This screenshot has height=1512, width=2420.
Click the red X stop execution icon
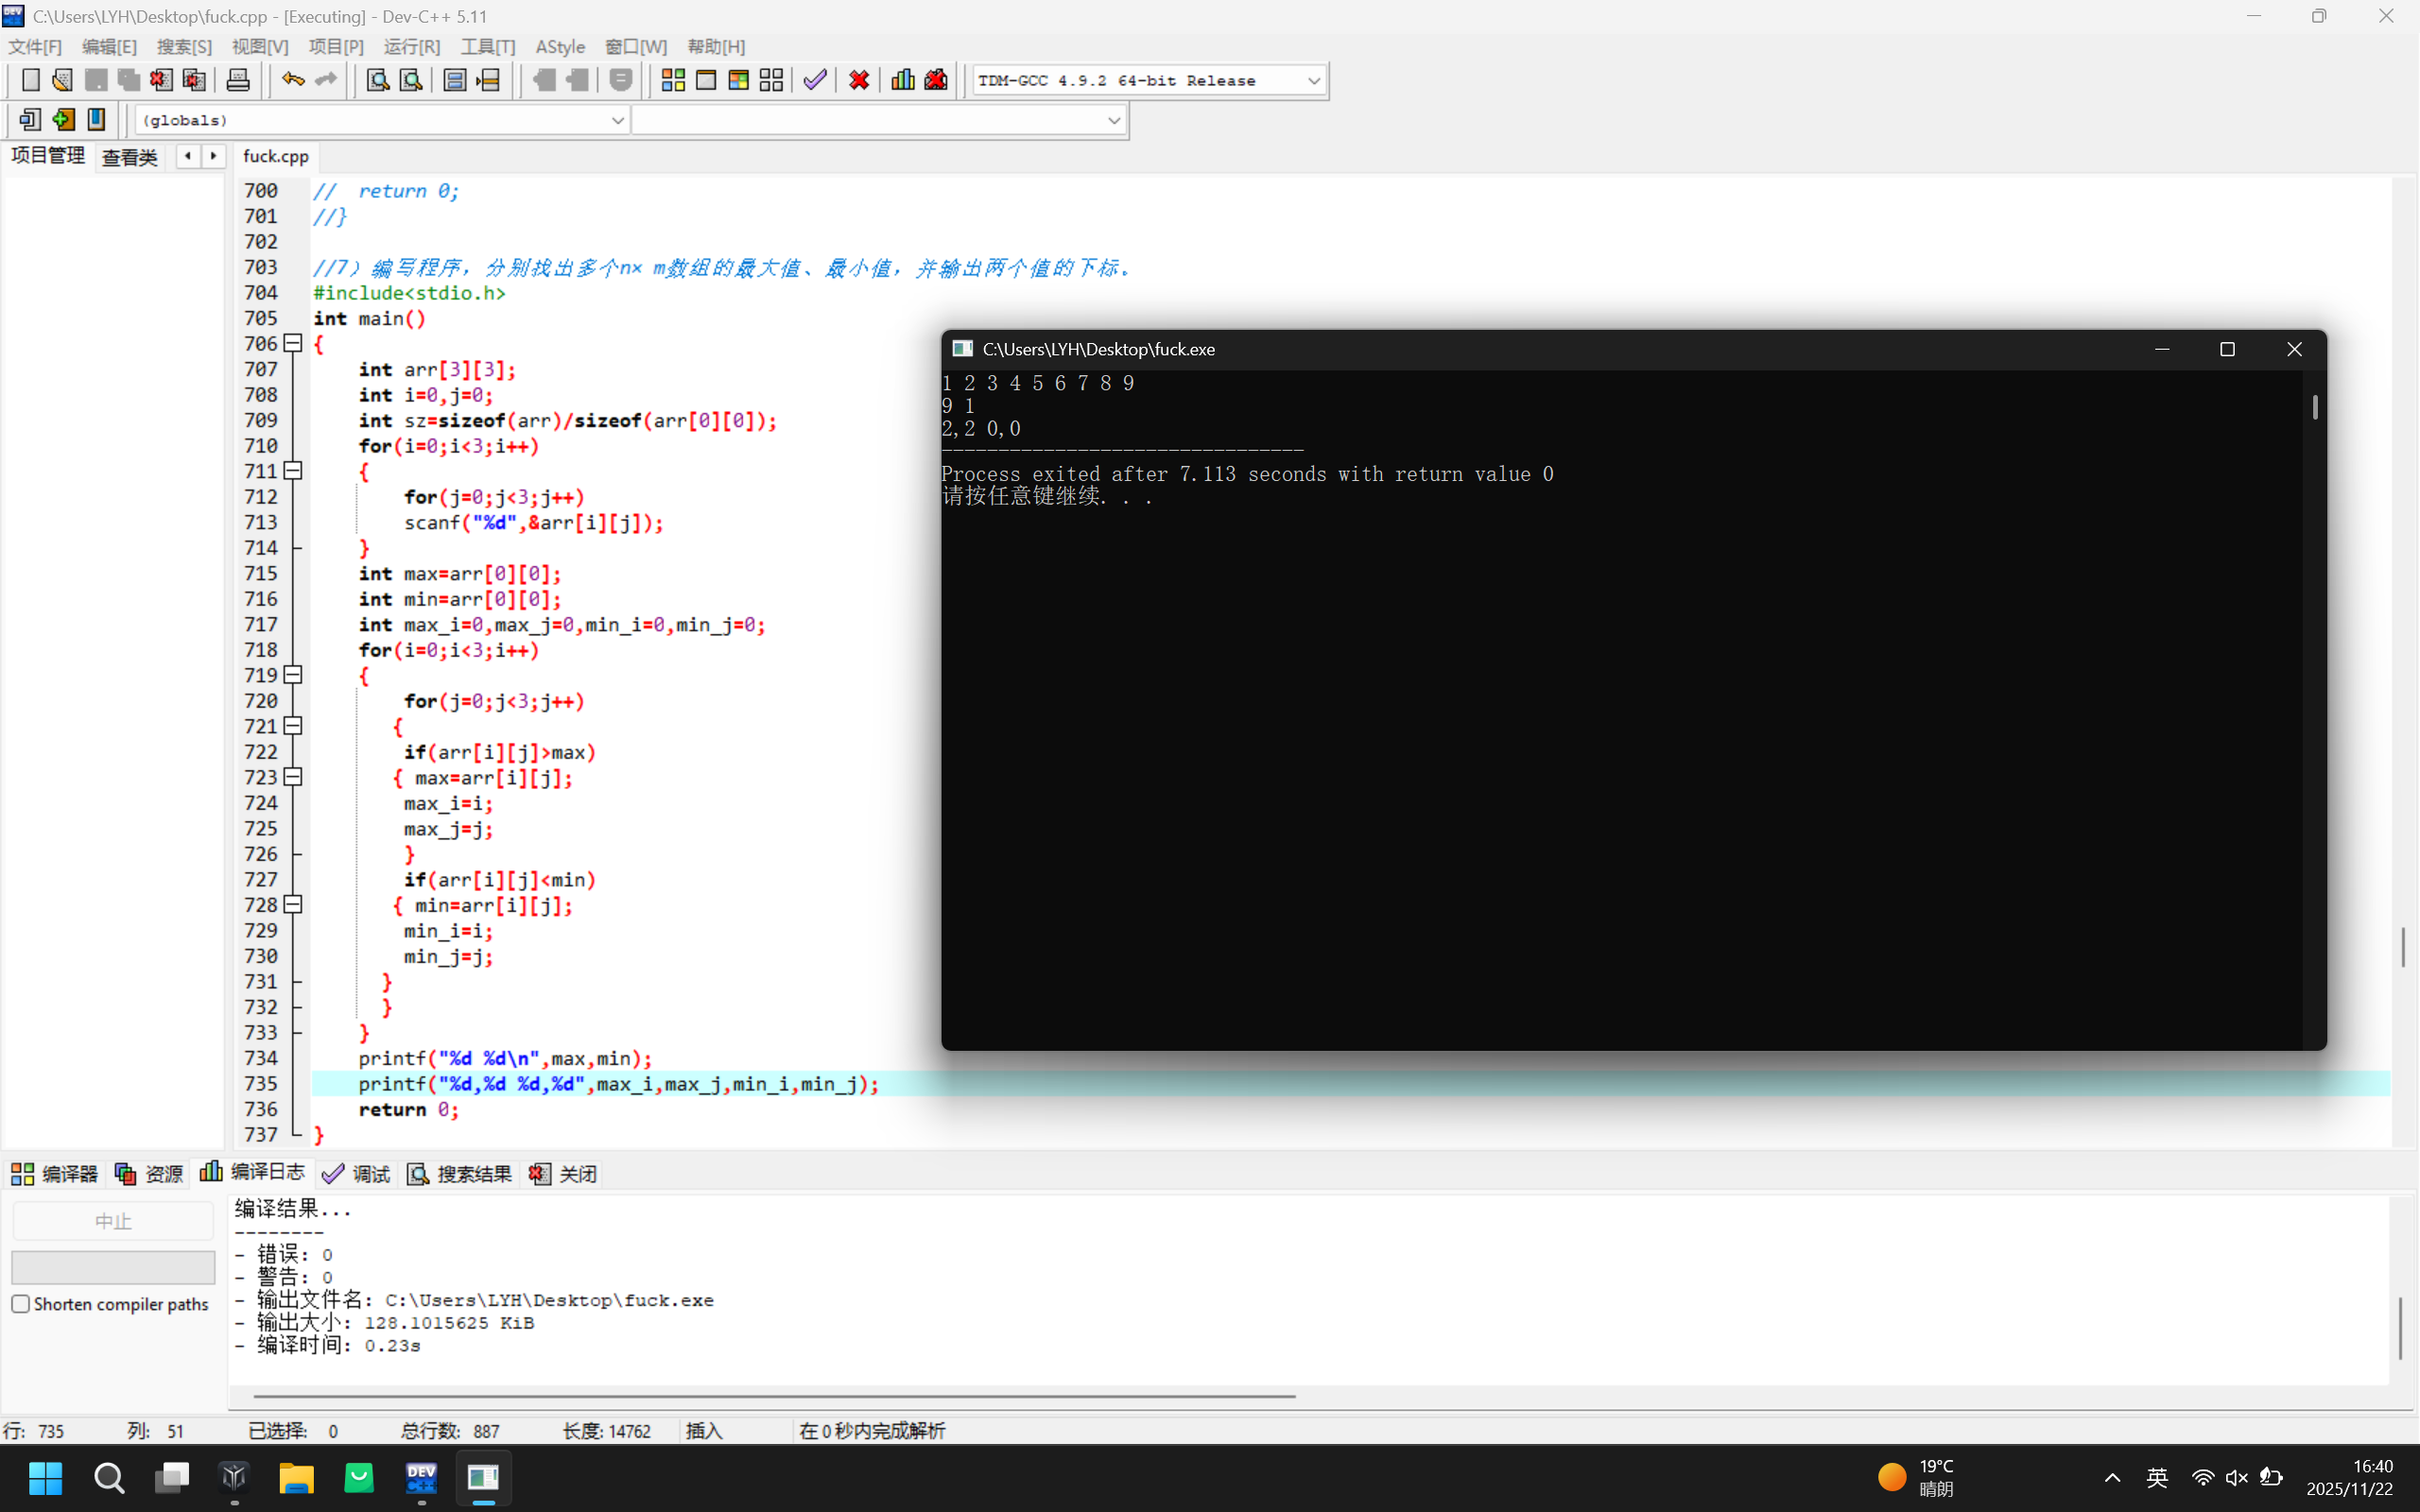[858, 80]
